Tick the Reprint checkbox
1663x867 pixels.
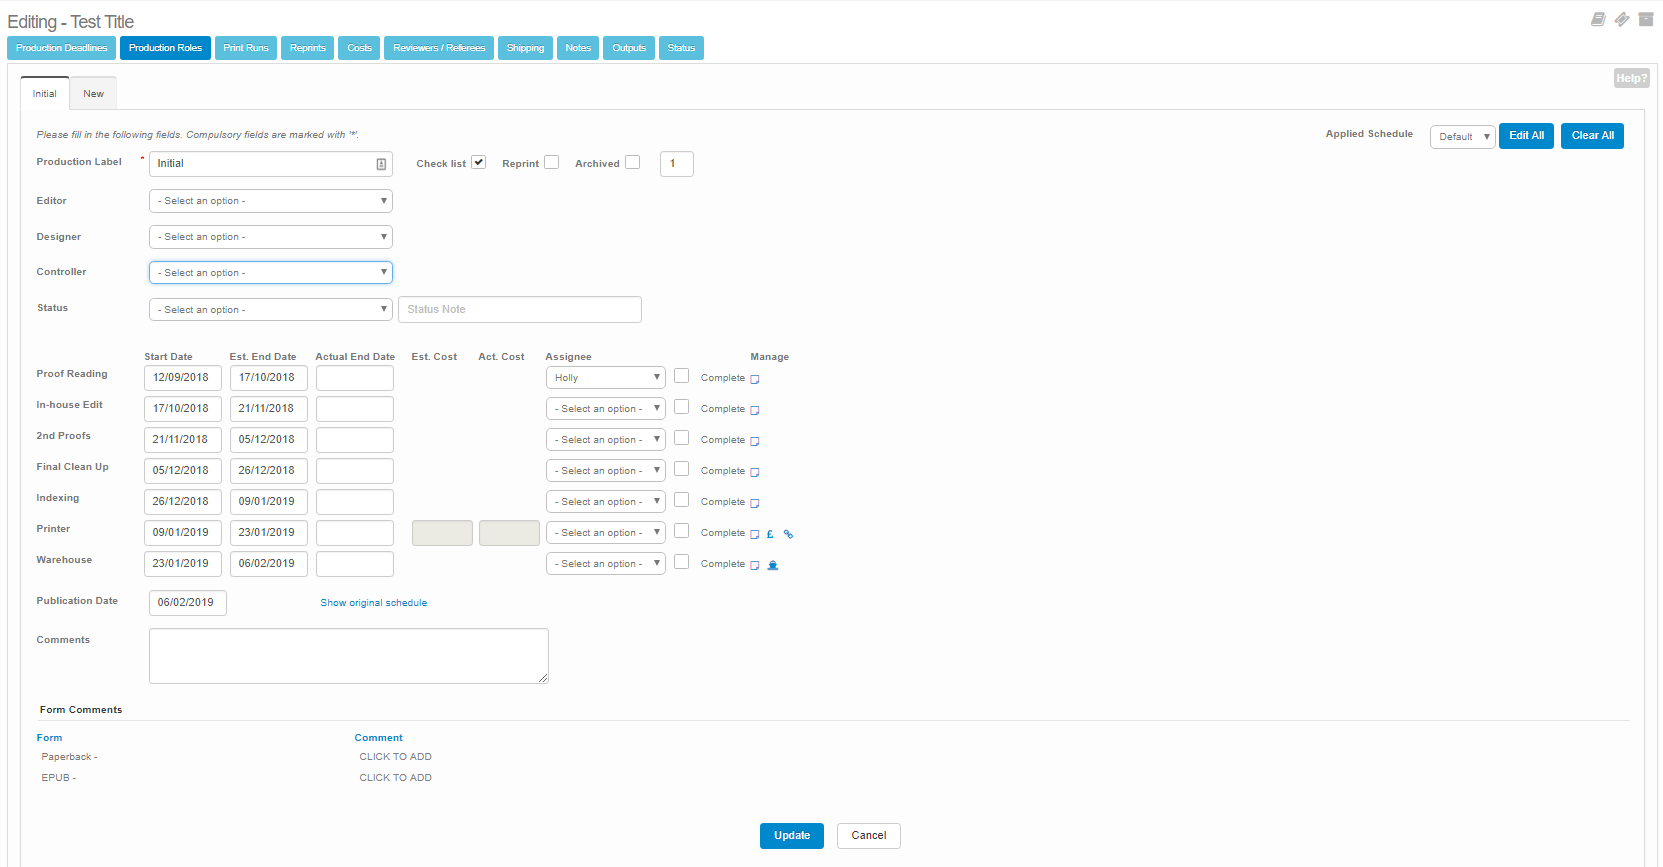[x=551, y=162]
